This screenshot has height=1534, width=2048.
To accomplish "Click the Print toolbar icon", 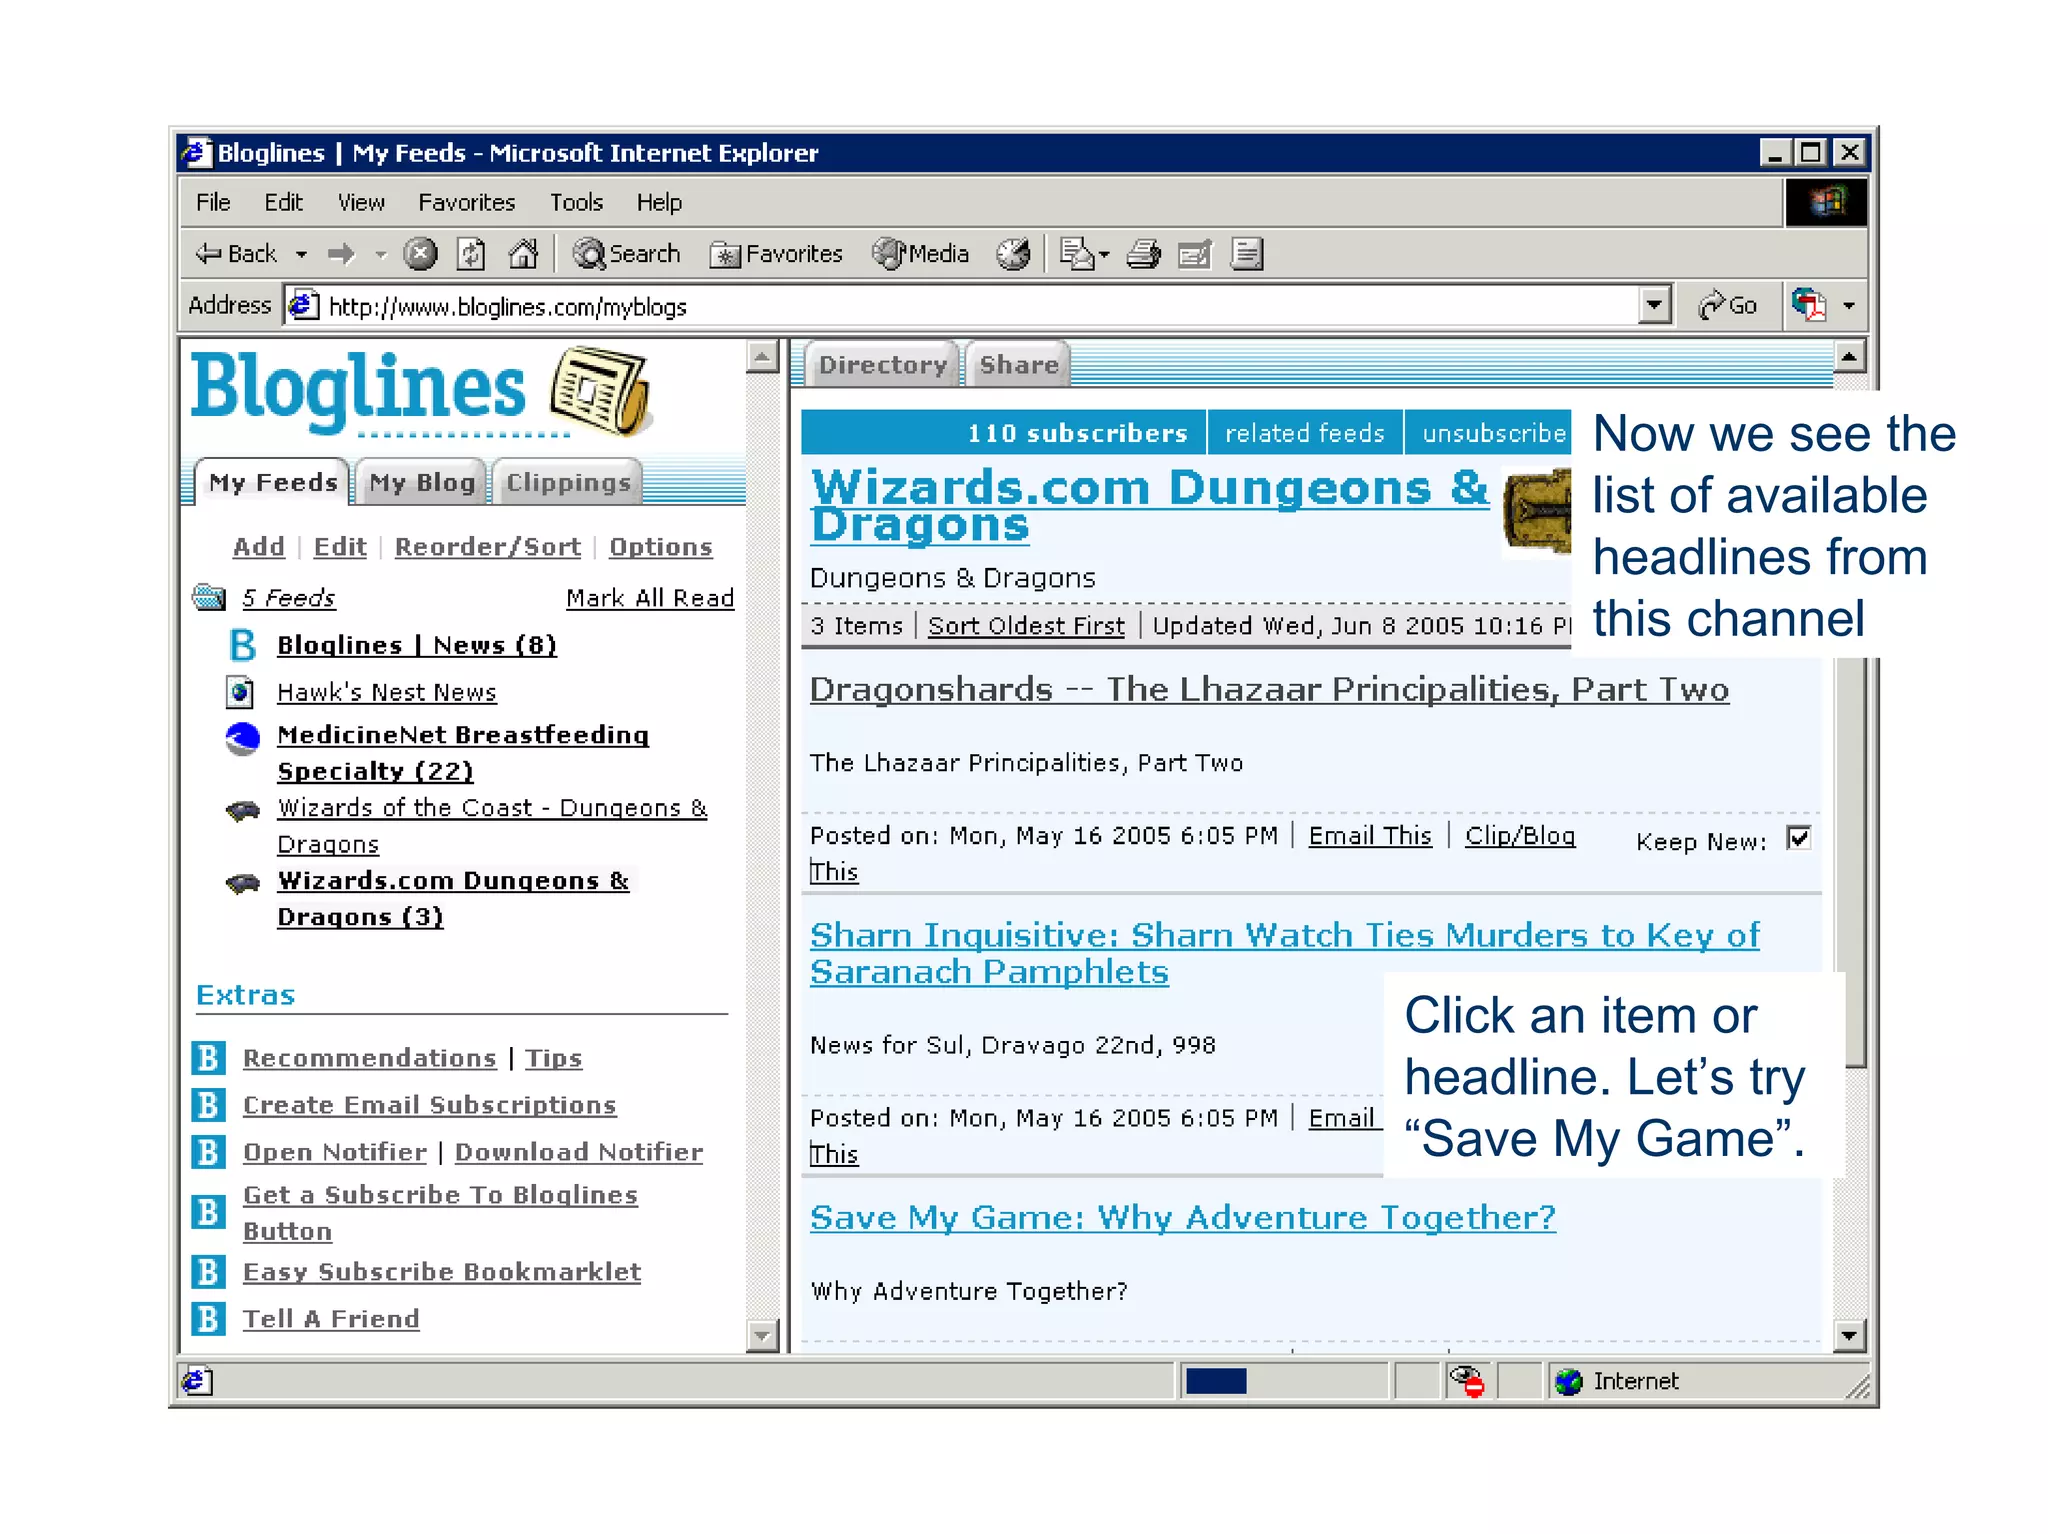I will [x=1144, y=254].
